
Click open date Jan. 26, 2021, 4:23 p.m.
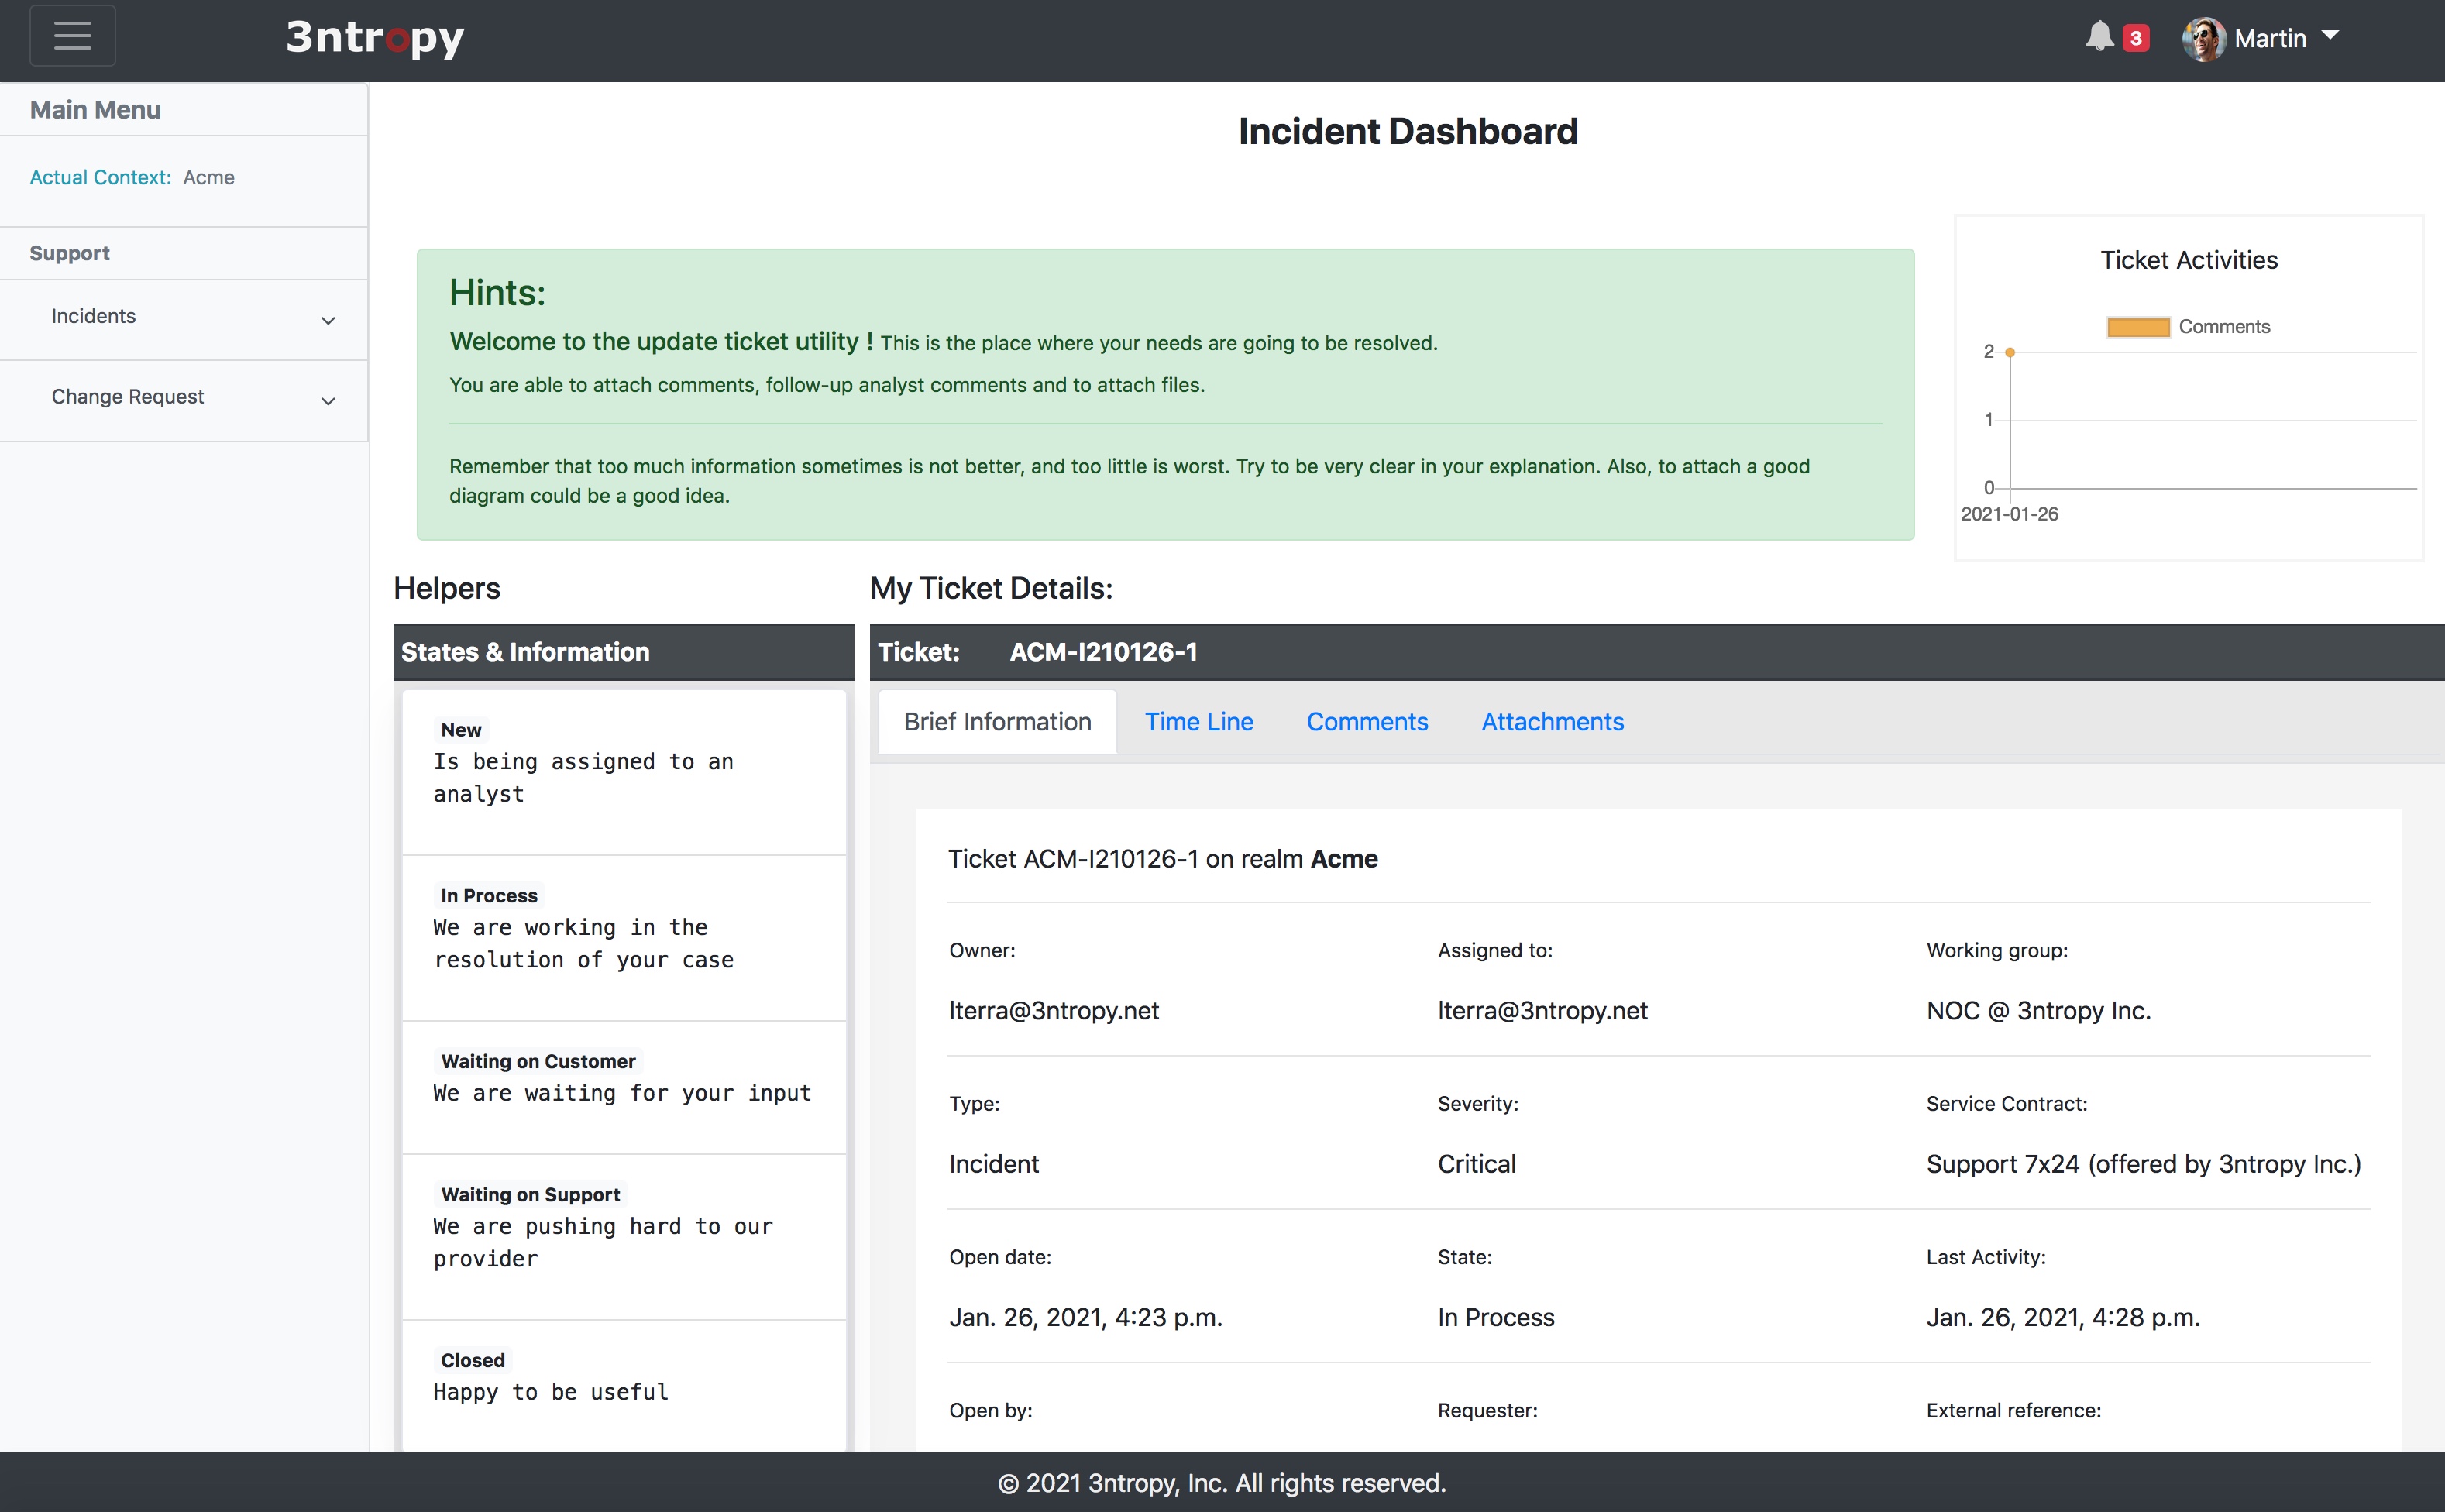point(1085,1318)
